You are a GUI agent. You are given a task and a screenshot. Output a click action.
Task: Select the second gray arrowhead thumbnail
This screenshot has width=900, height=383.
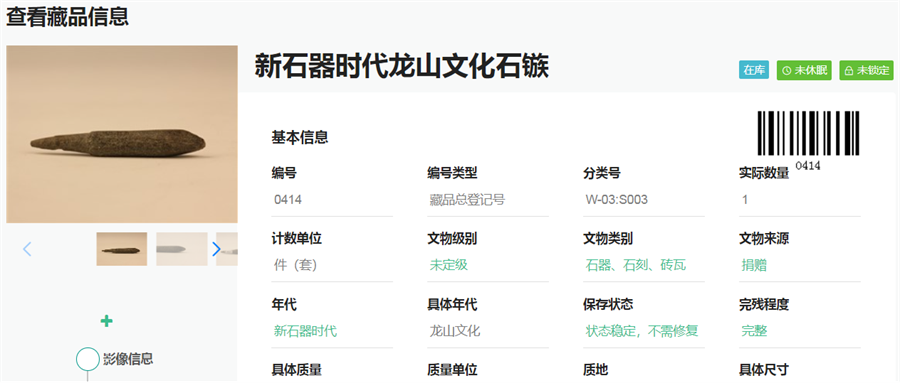181,249
